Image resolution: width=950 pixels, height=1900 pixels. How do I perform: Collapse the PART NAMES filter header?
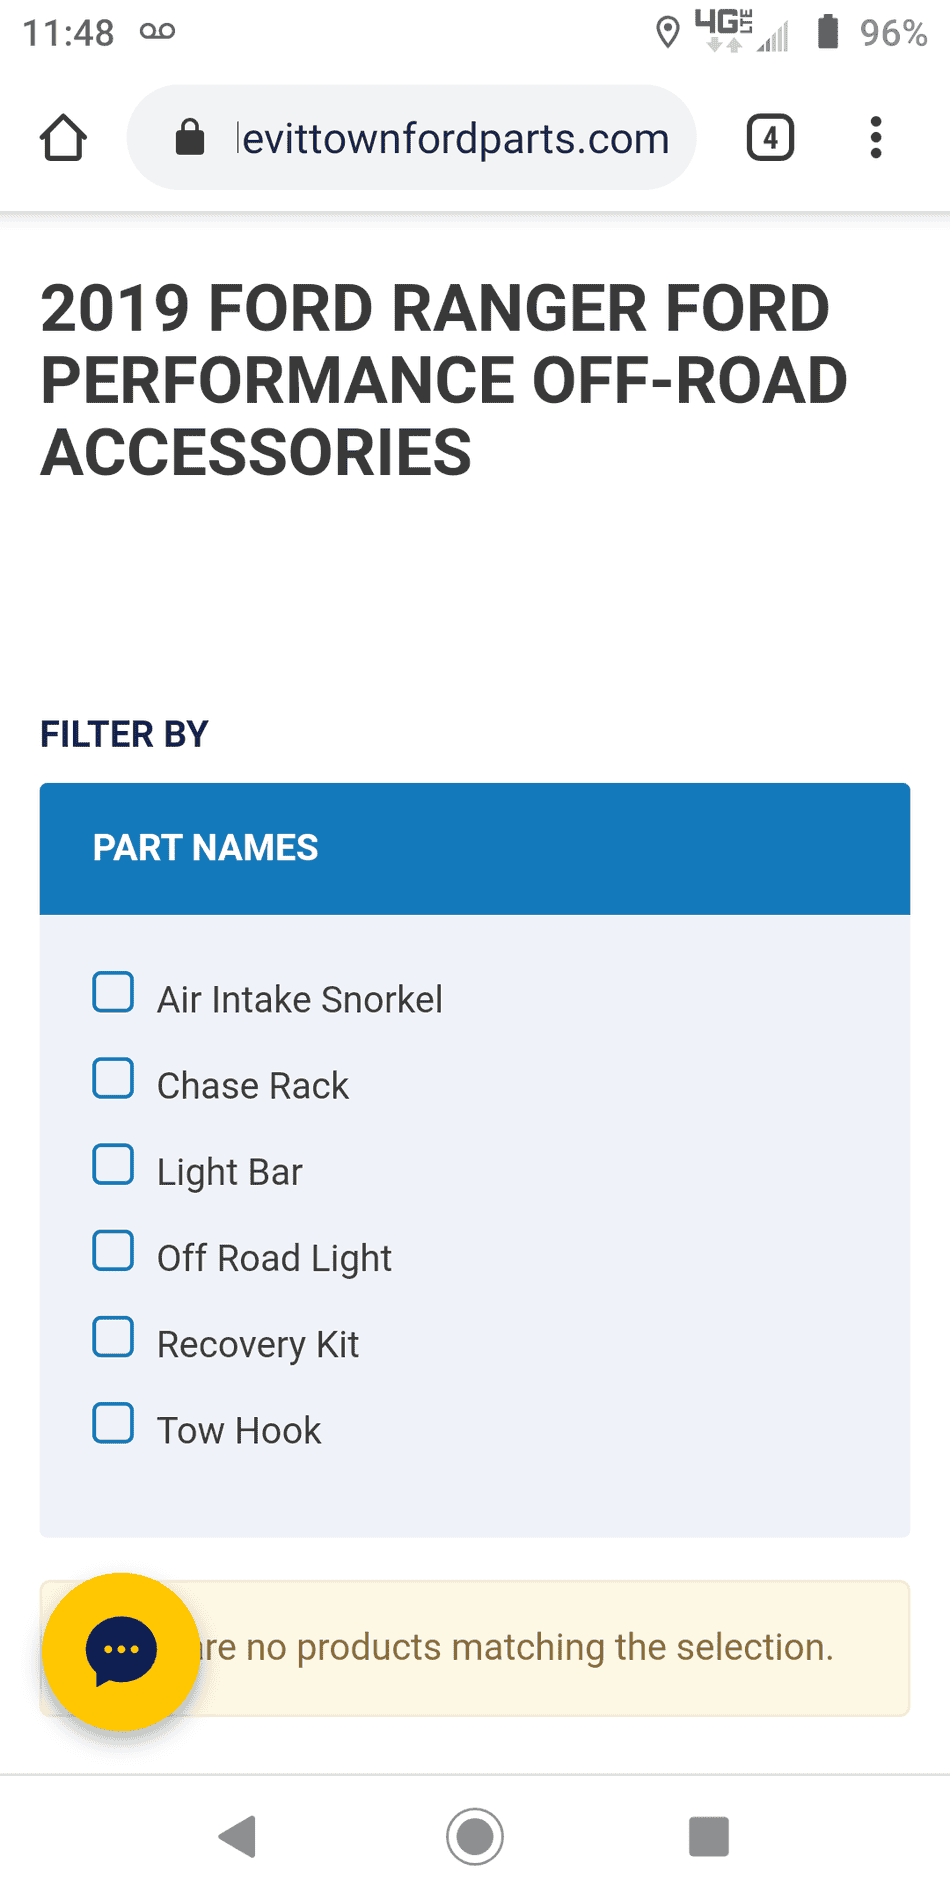click(475, 848)
